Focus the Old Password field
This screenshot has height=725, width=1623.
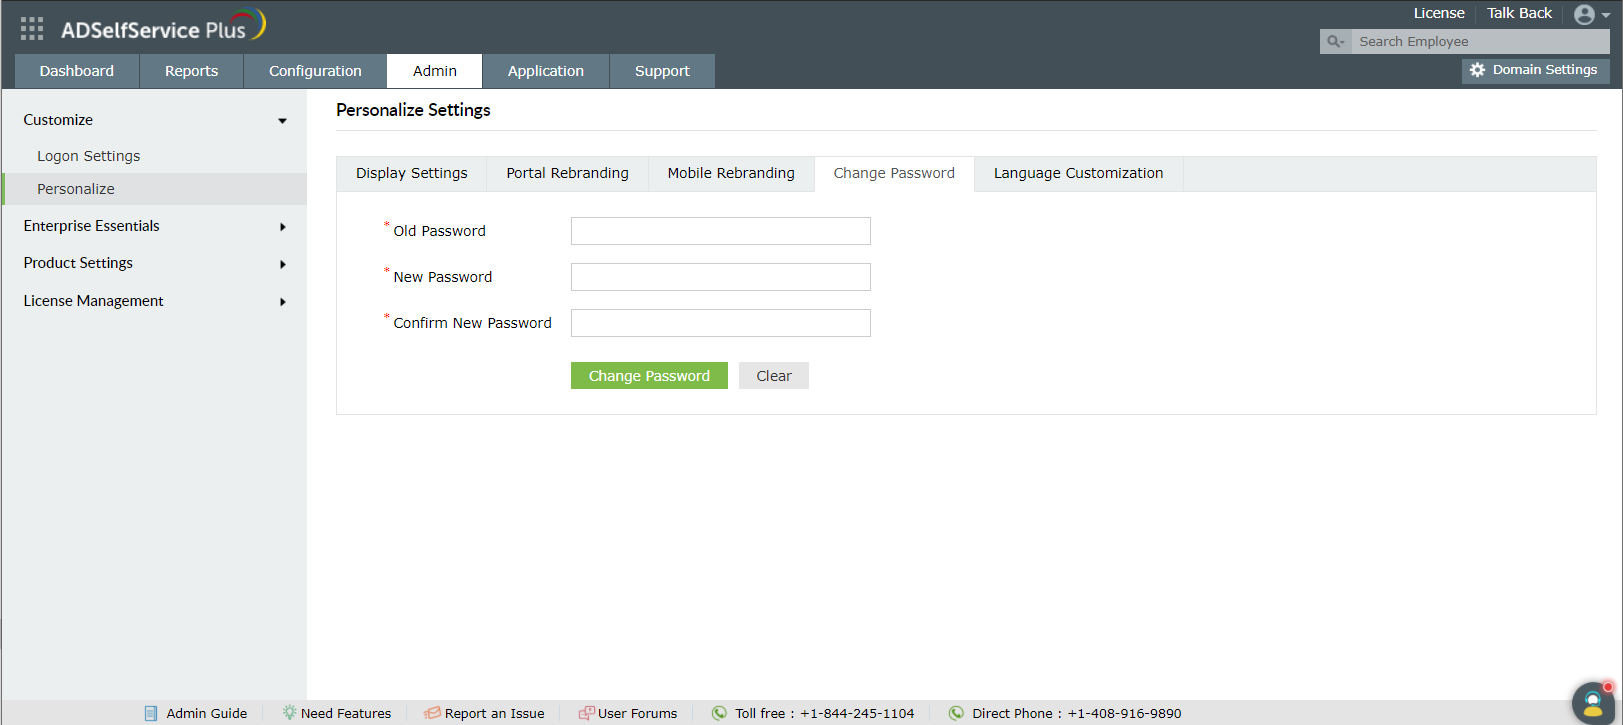click(721, 231)
